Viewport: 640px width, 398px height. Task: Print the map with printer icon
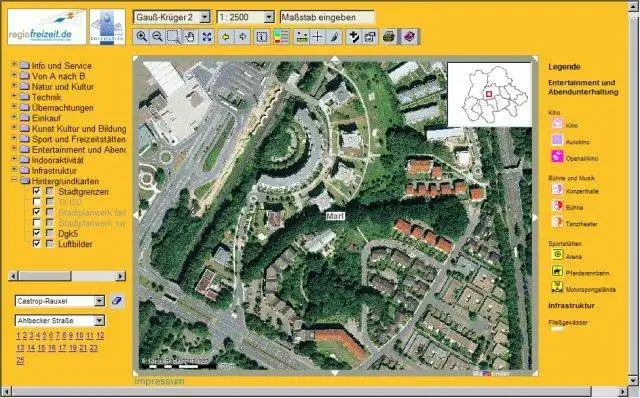tap(389, 37)
